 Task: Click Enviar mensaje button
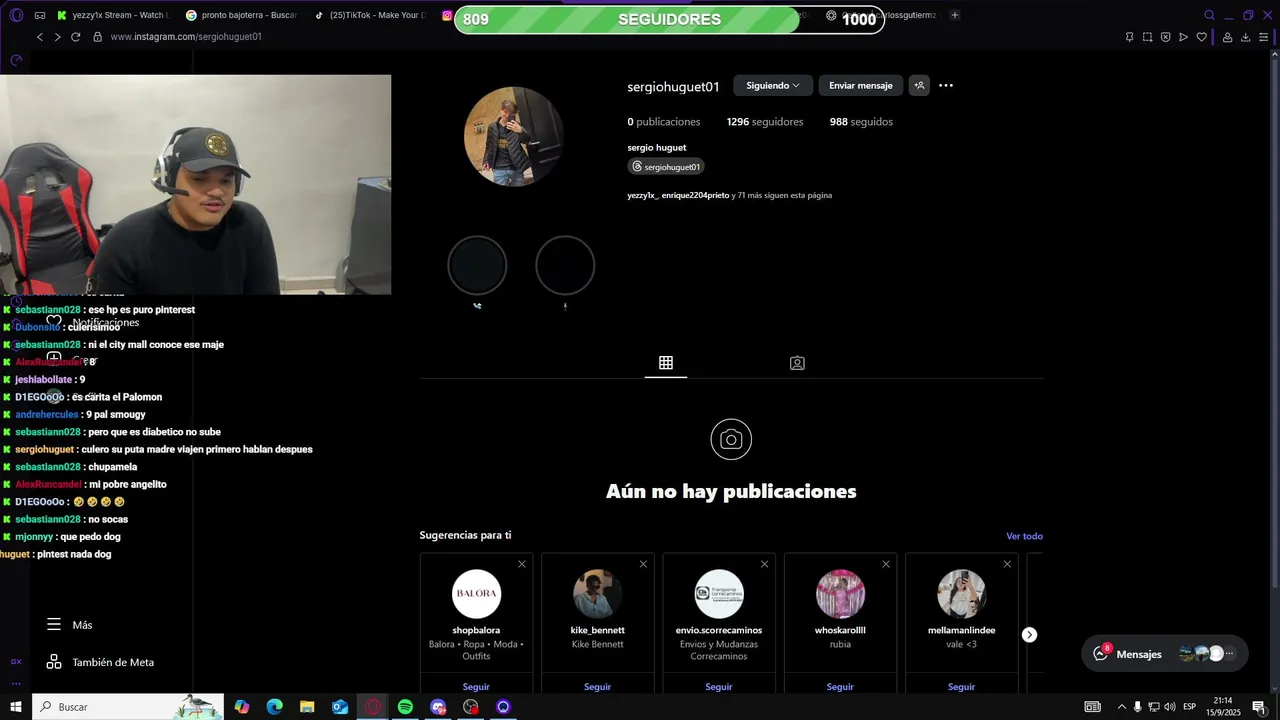click(861, 86)
